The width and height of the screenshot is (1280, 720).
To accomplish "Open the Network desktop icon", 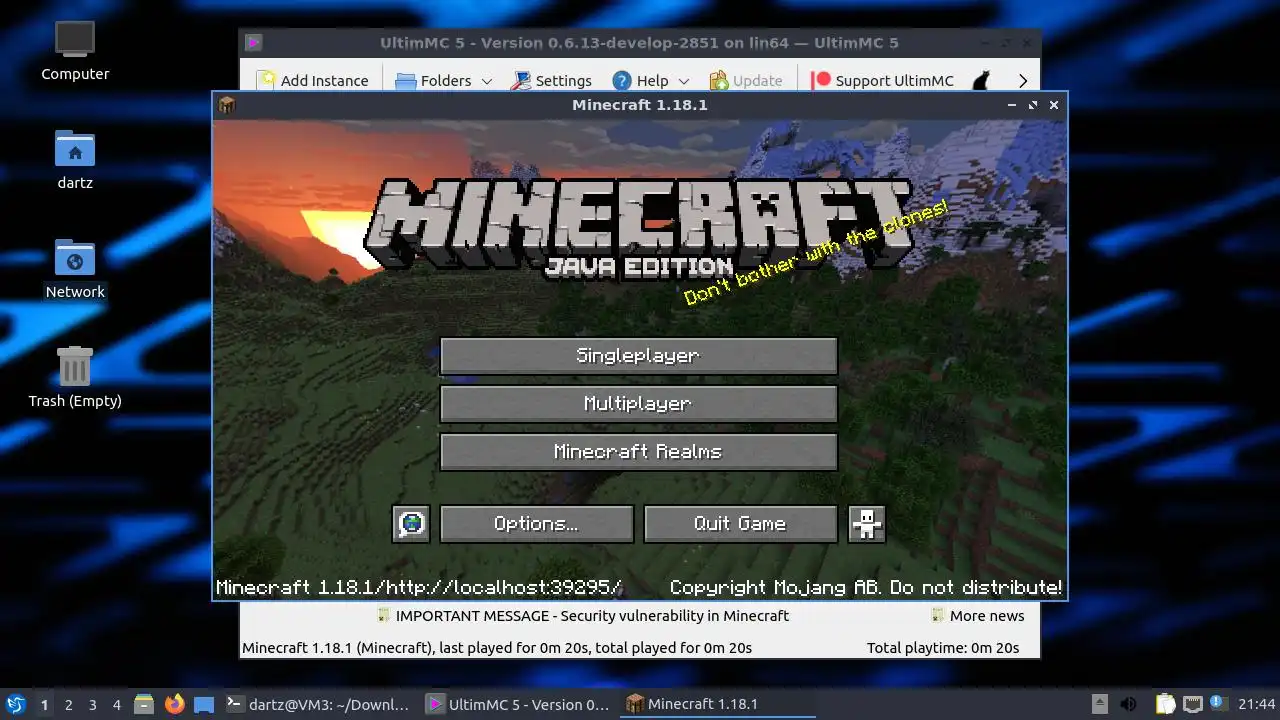I will tap(75, 269).
